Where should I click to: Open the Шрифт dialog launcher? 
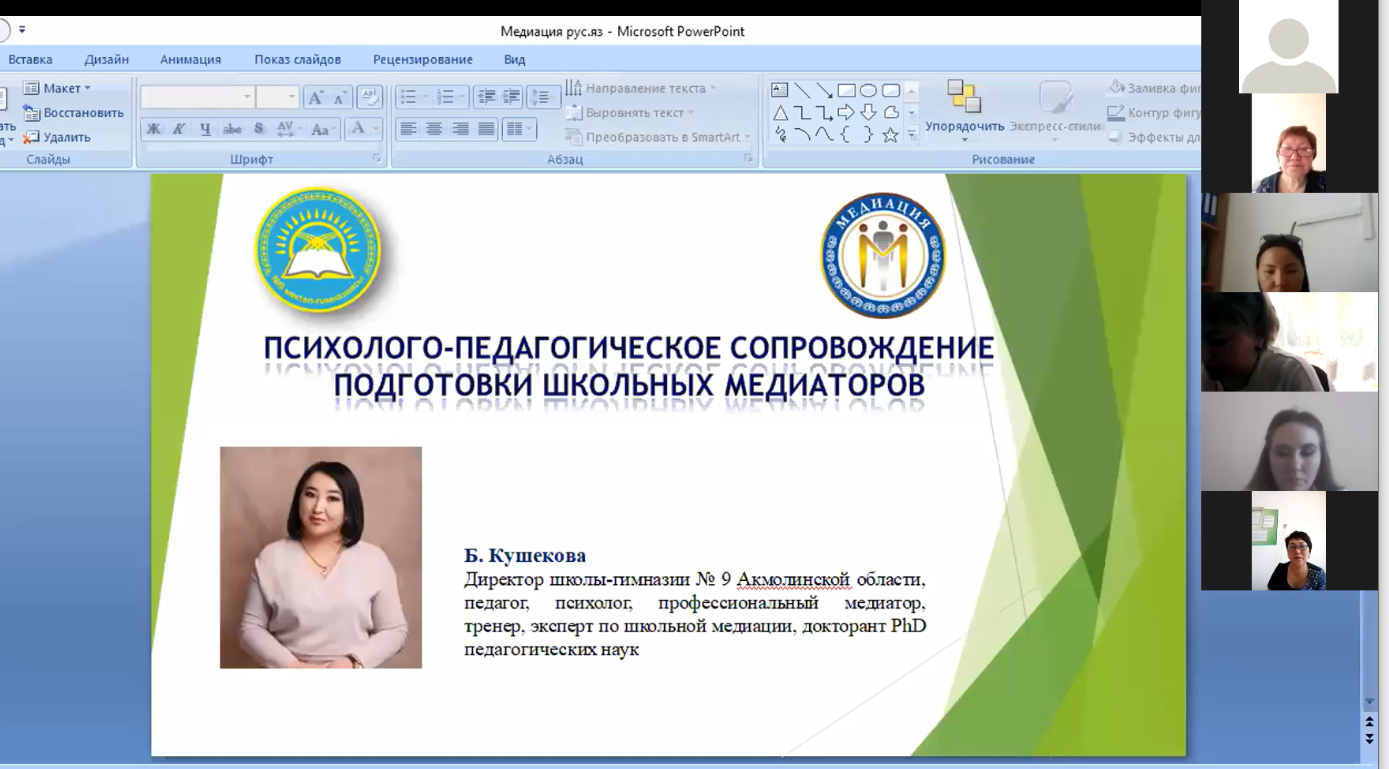click(378, 159)
